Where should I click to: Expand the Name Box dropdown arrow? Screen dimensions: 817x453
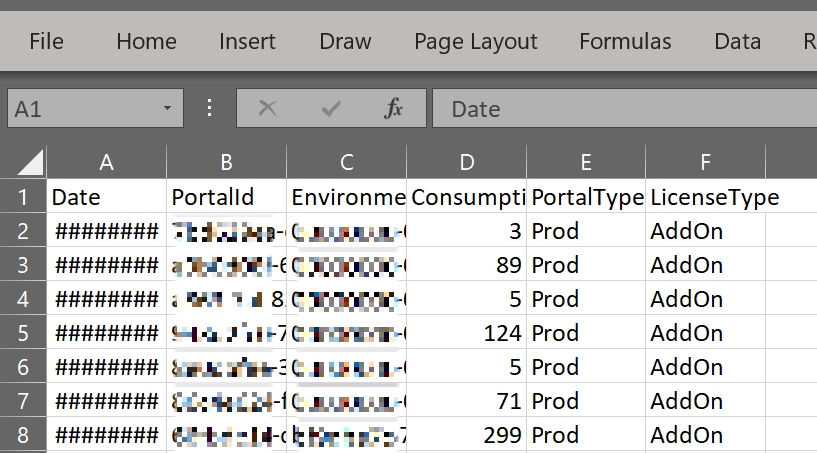[x=166, y=109]
